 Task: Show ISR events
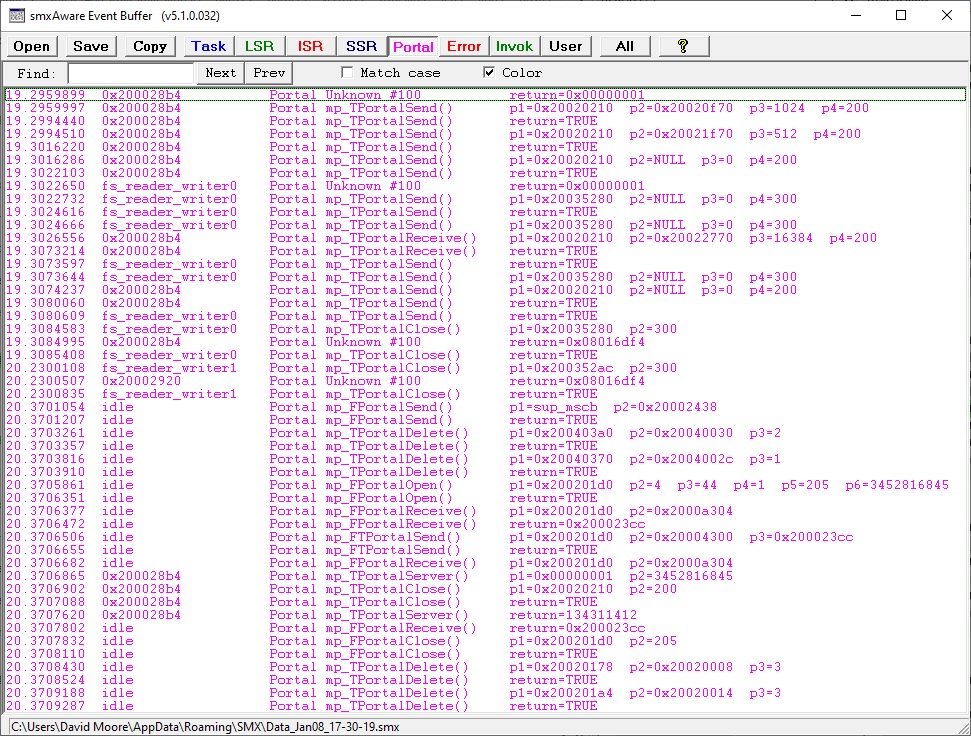point(310,46)
